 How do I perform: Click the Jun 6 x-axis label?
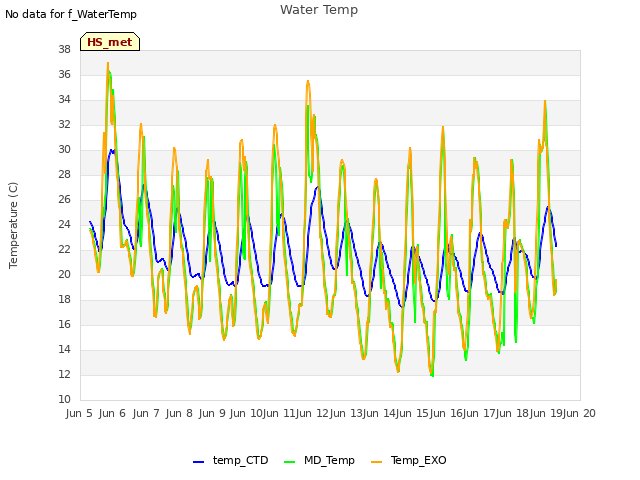pos(112,413)
